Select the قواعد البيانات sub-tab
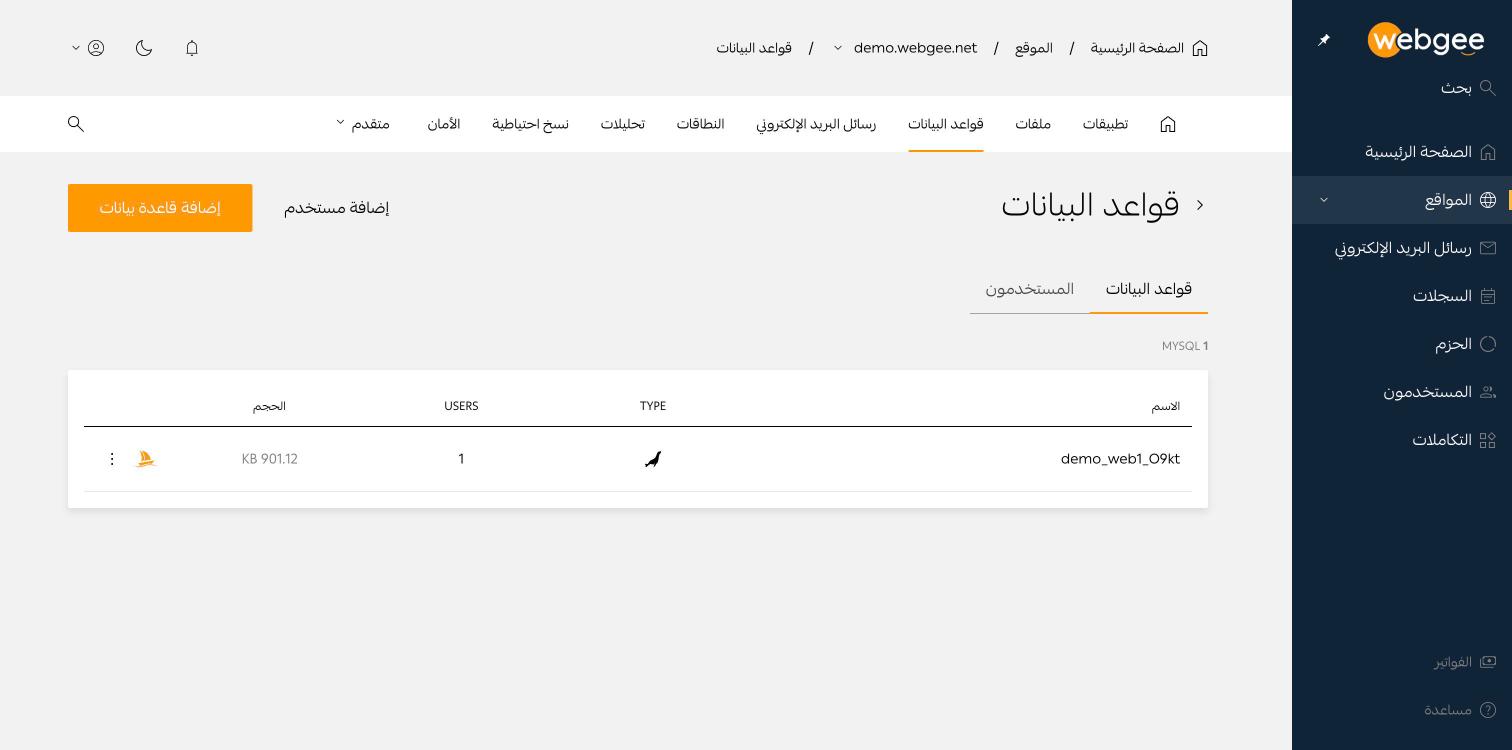 (1149, 289)
